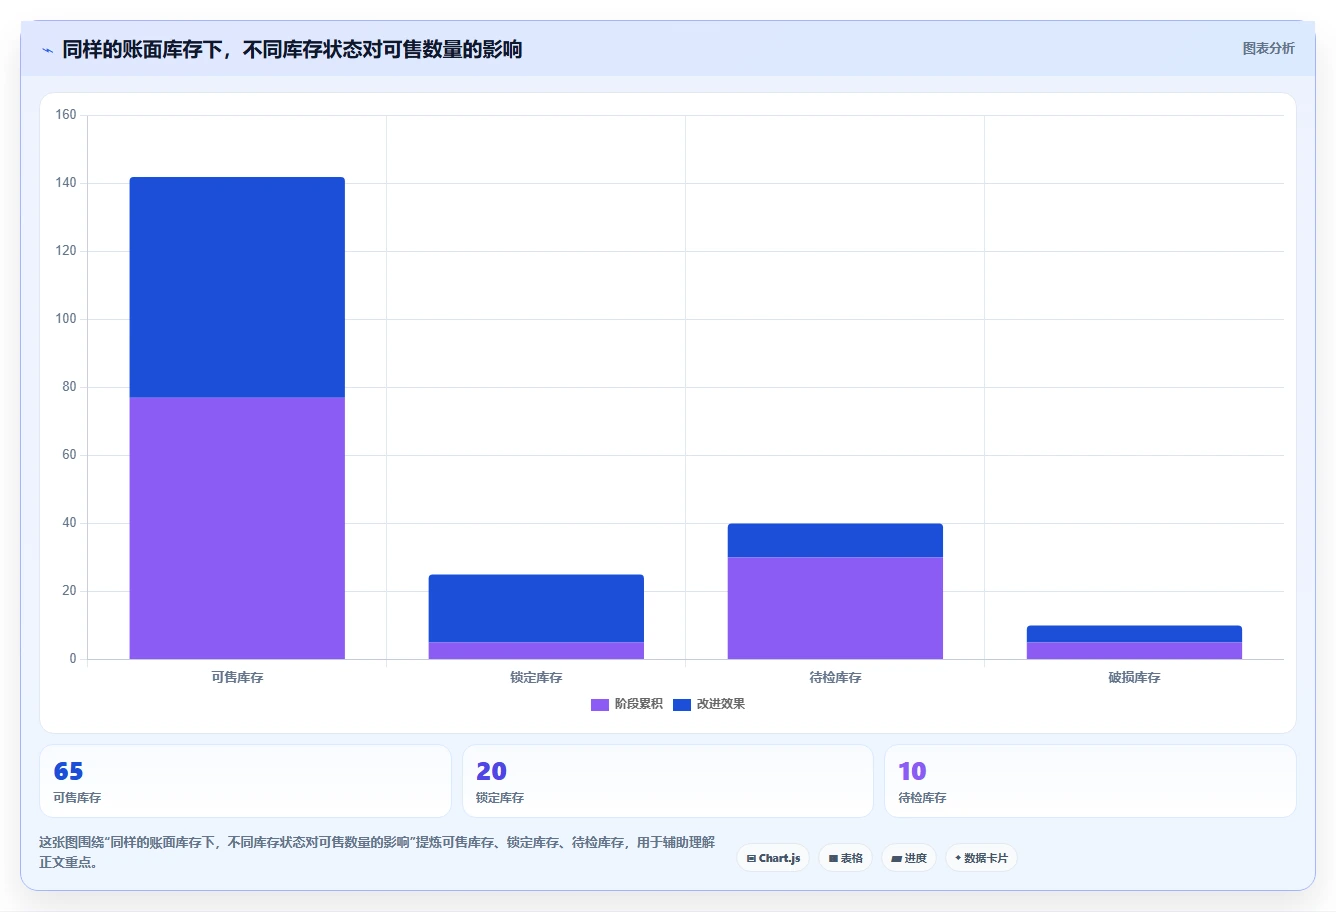Click the lightning icon beside the chart title

[47, 50]
